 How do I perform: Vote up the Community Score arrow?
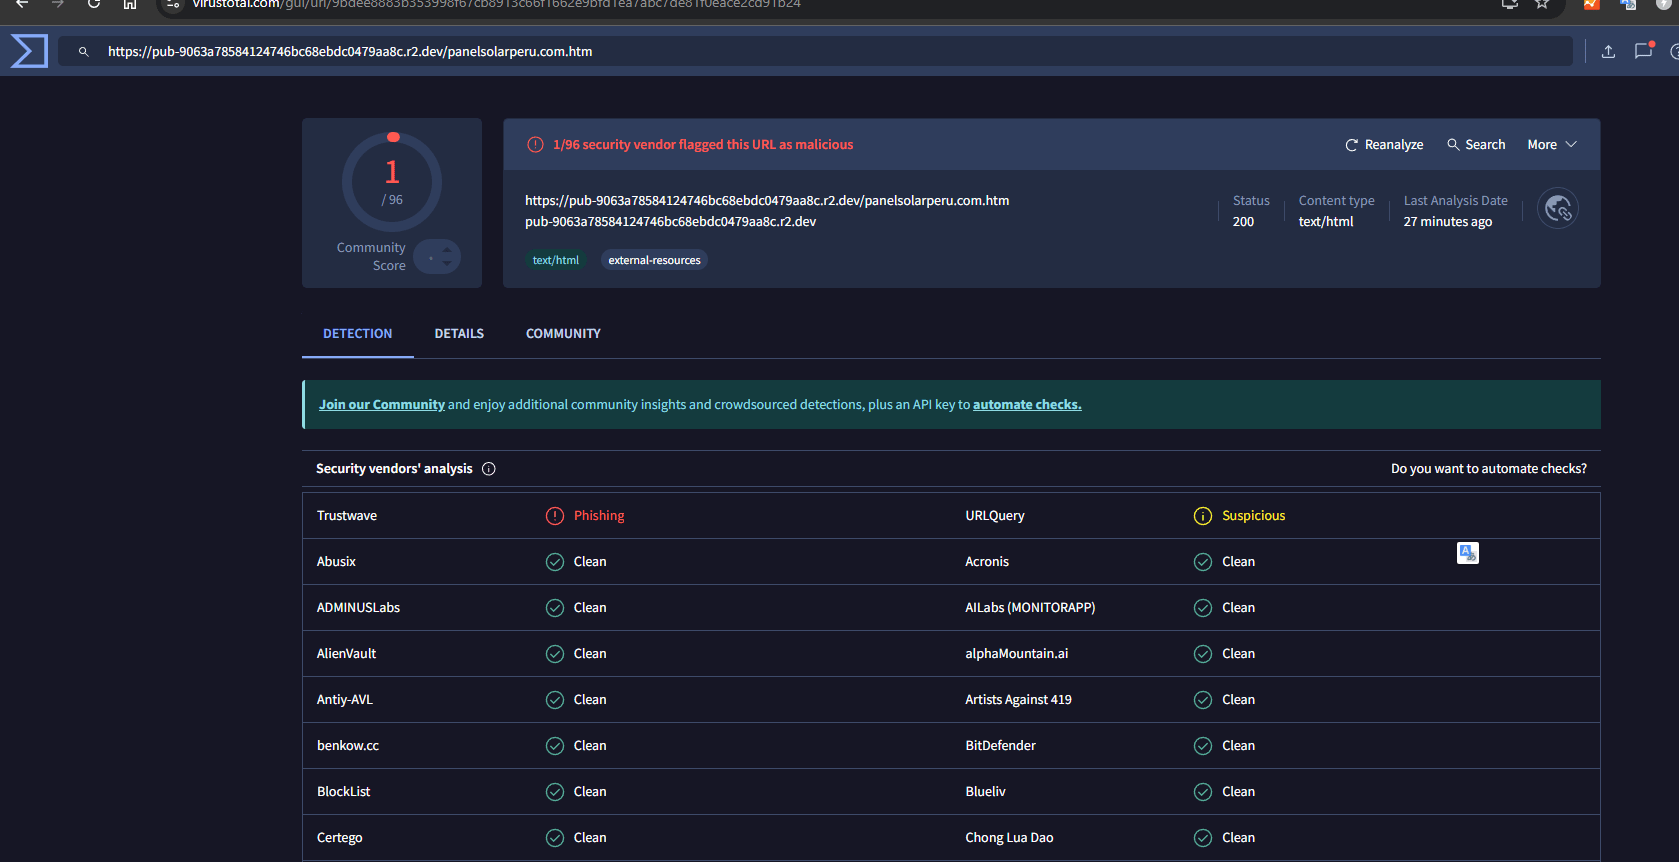click(447, 250)
